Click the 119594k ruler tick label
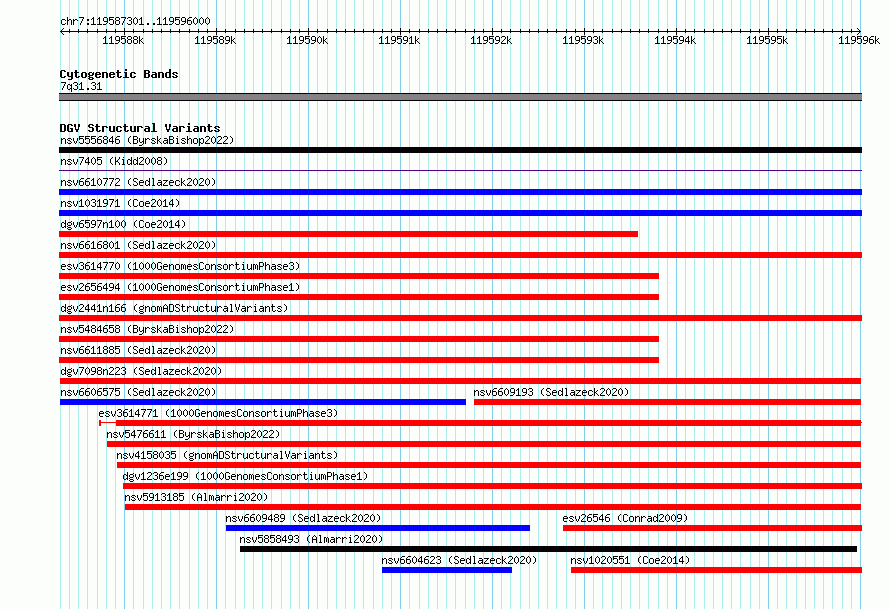The image size is (890, 609). tap(675, 40)
